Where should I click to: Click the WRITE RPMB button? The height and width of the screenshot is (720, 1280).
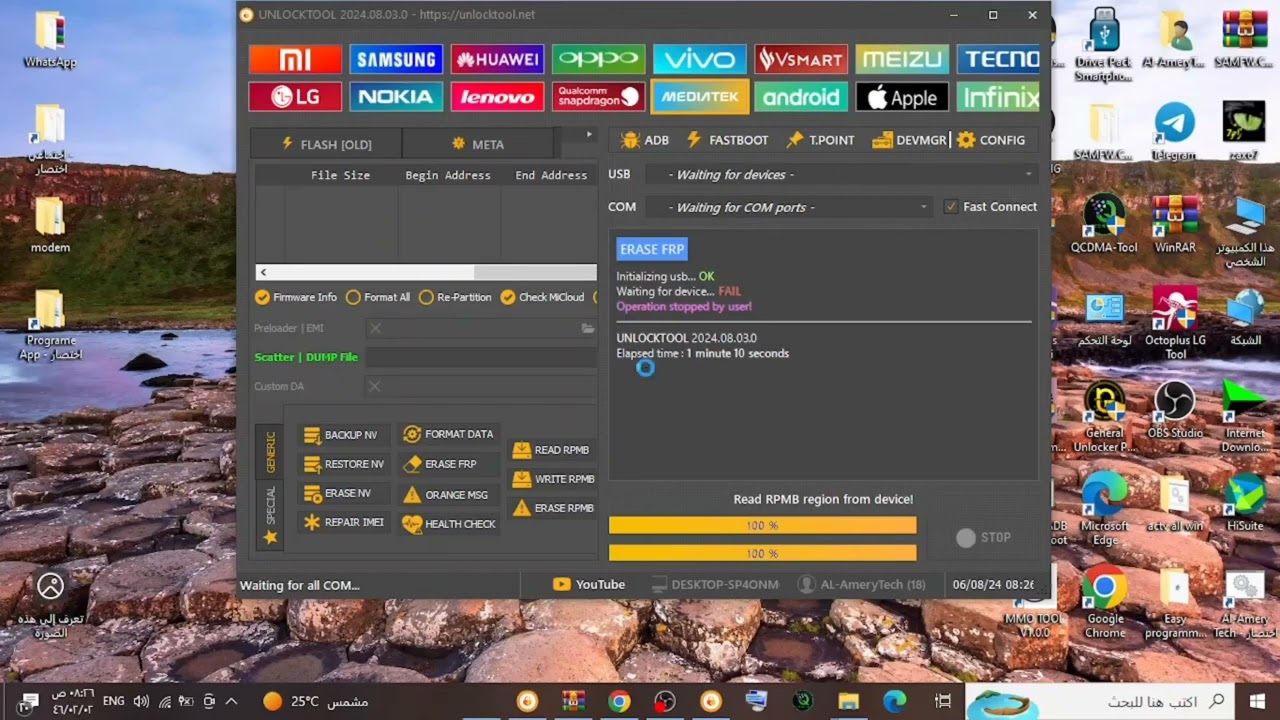pos(553,479)
